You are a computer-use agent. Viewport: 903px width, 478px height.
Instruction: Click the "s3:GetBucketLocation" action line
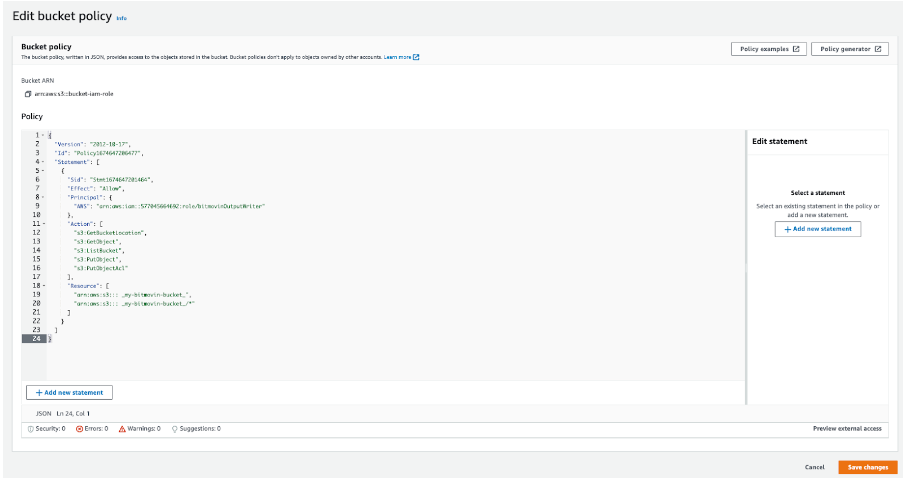coord(110,233)
